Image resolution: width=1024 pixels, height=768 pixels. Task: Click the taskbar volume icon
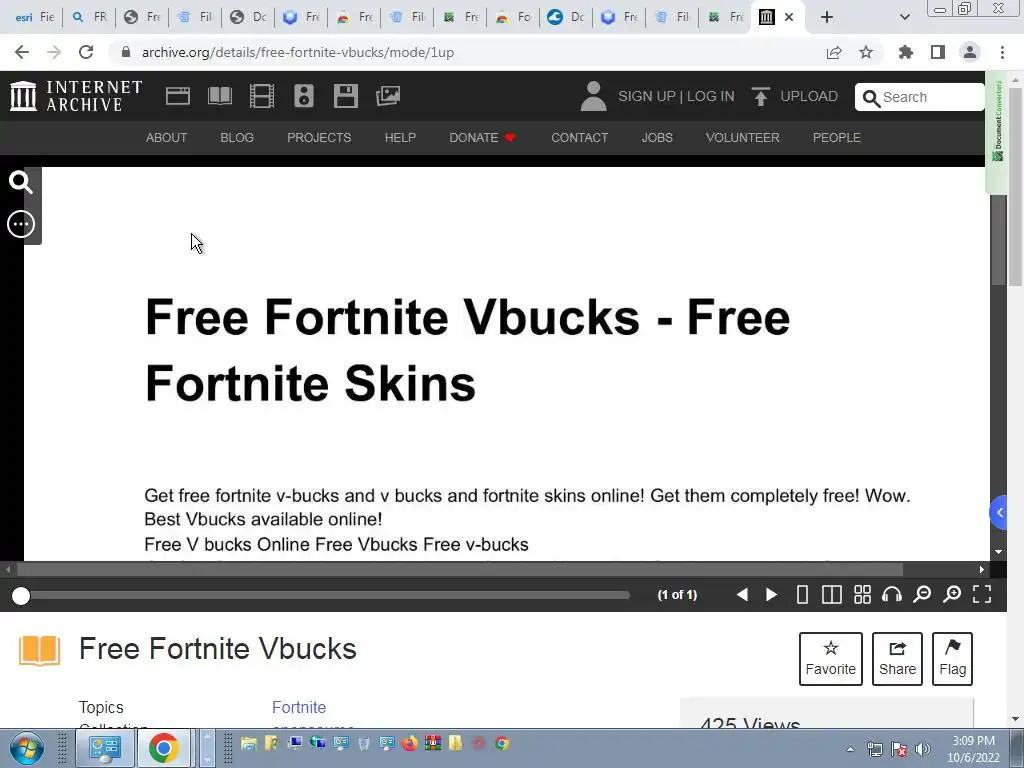coord(922,749)
